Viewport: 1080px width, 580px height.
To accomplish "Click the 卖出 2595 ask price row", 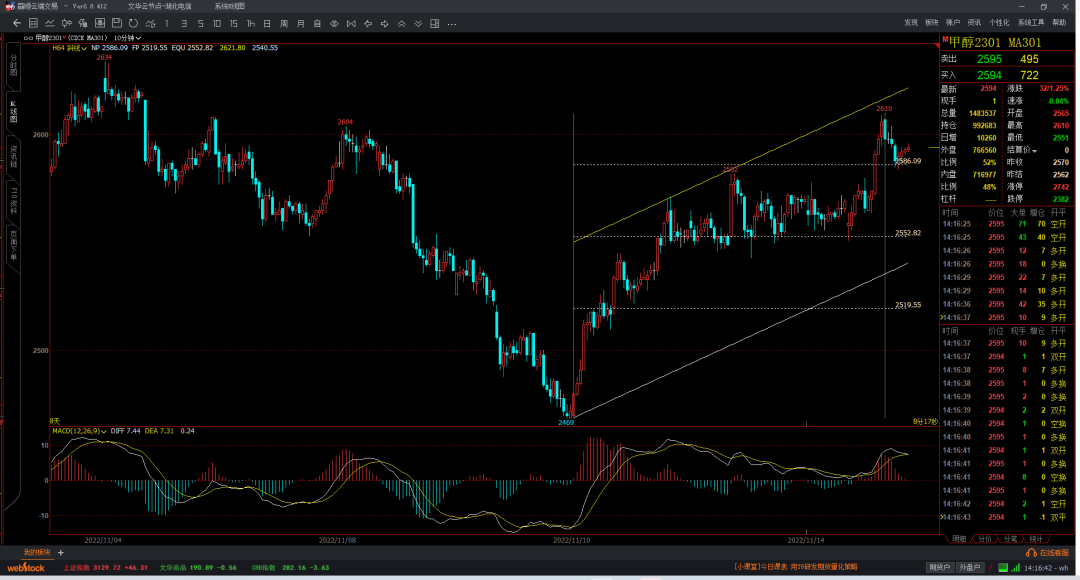I will coord(1006,59).
